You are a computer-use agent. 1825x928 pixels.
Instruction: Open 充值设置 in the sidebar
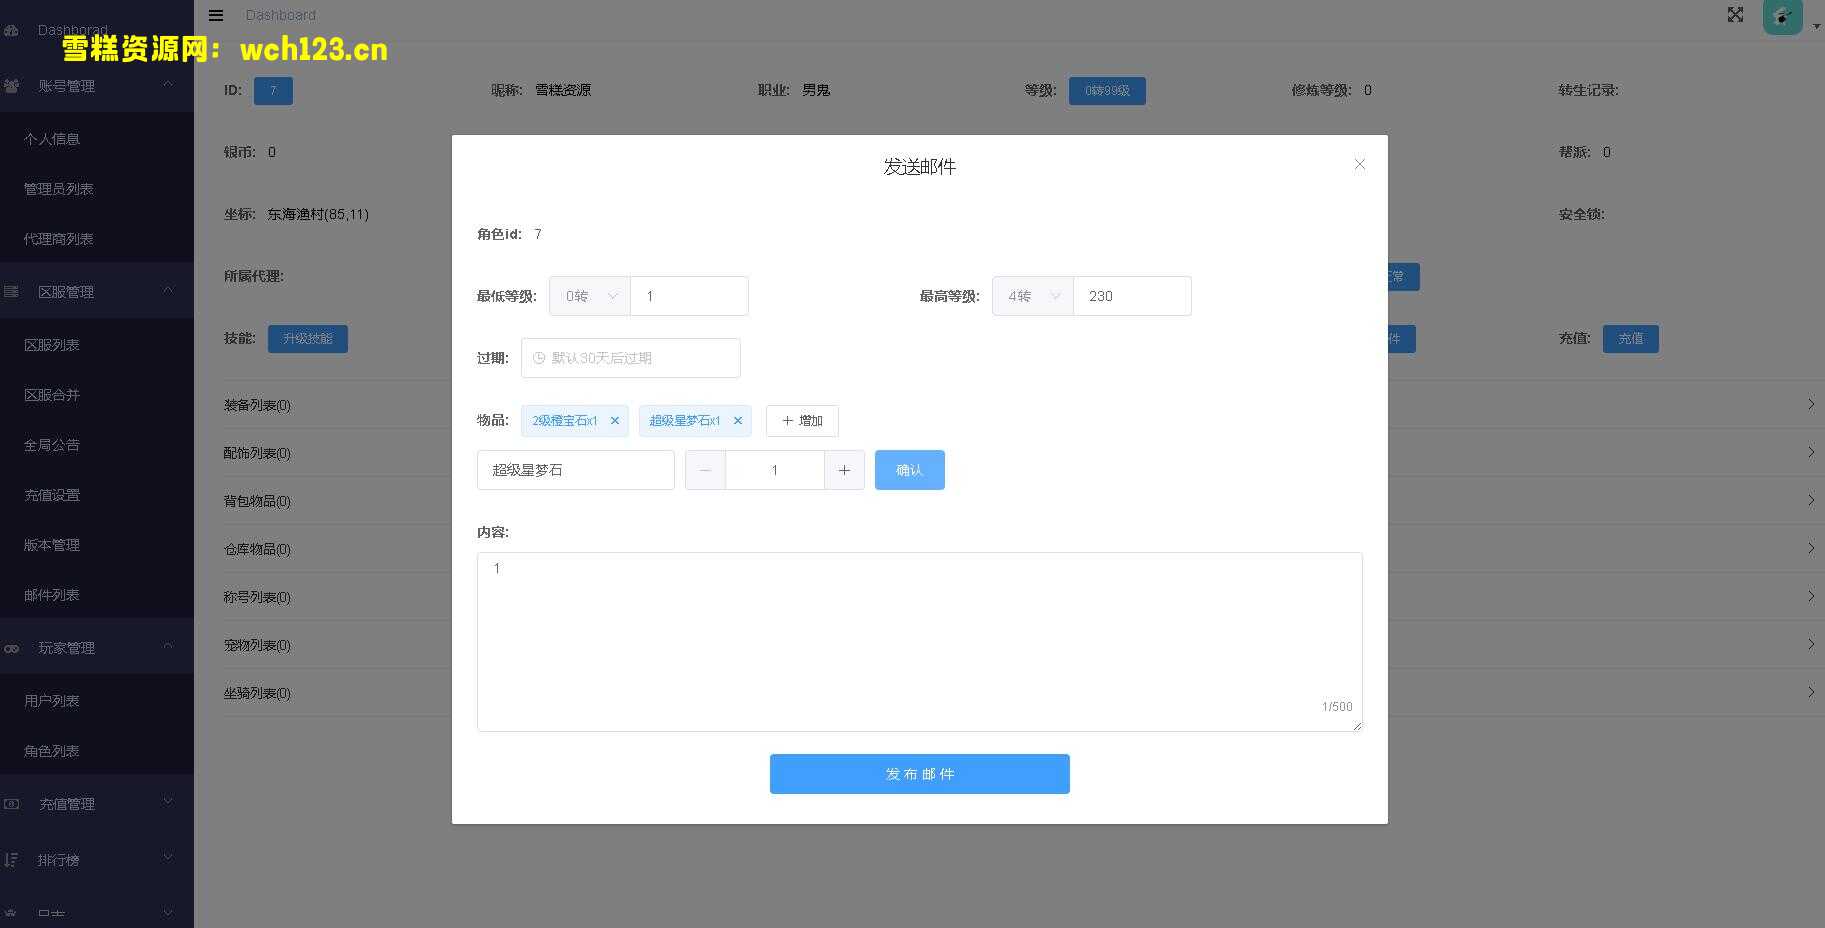(x=97, y=495)
